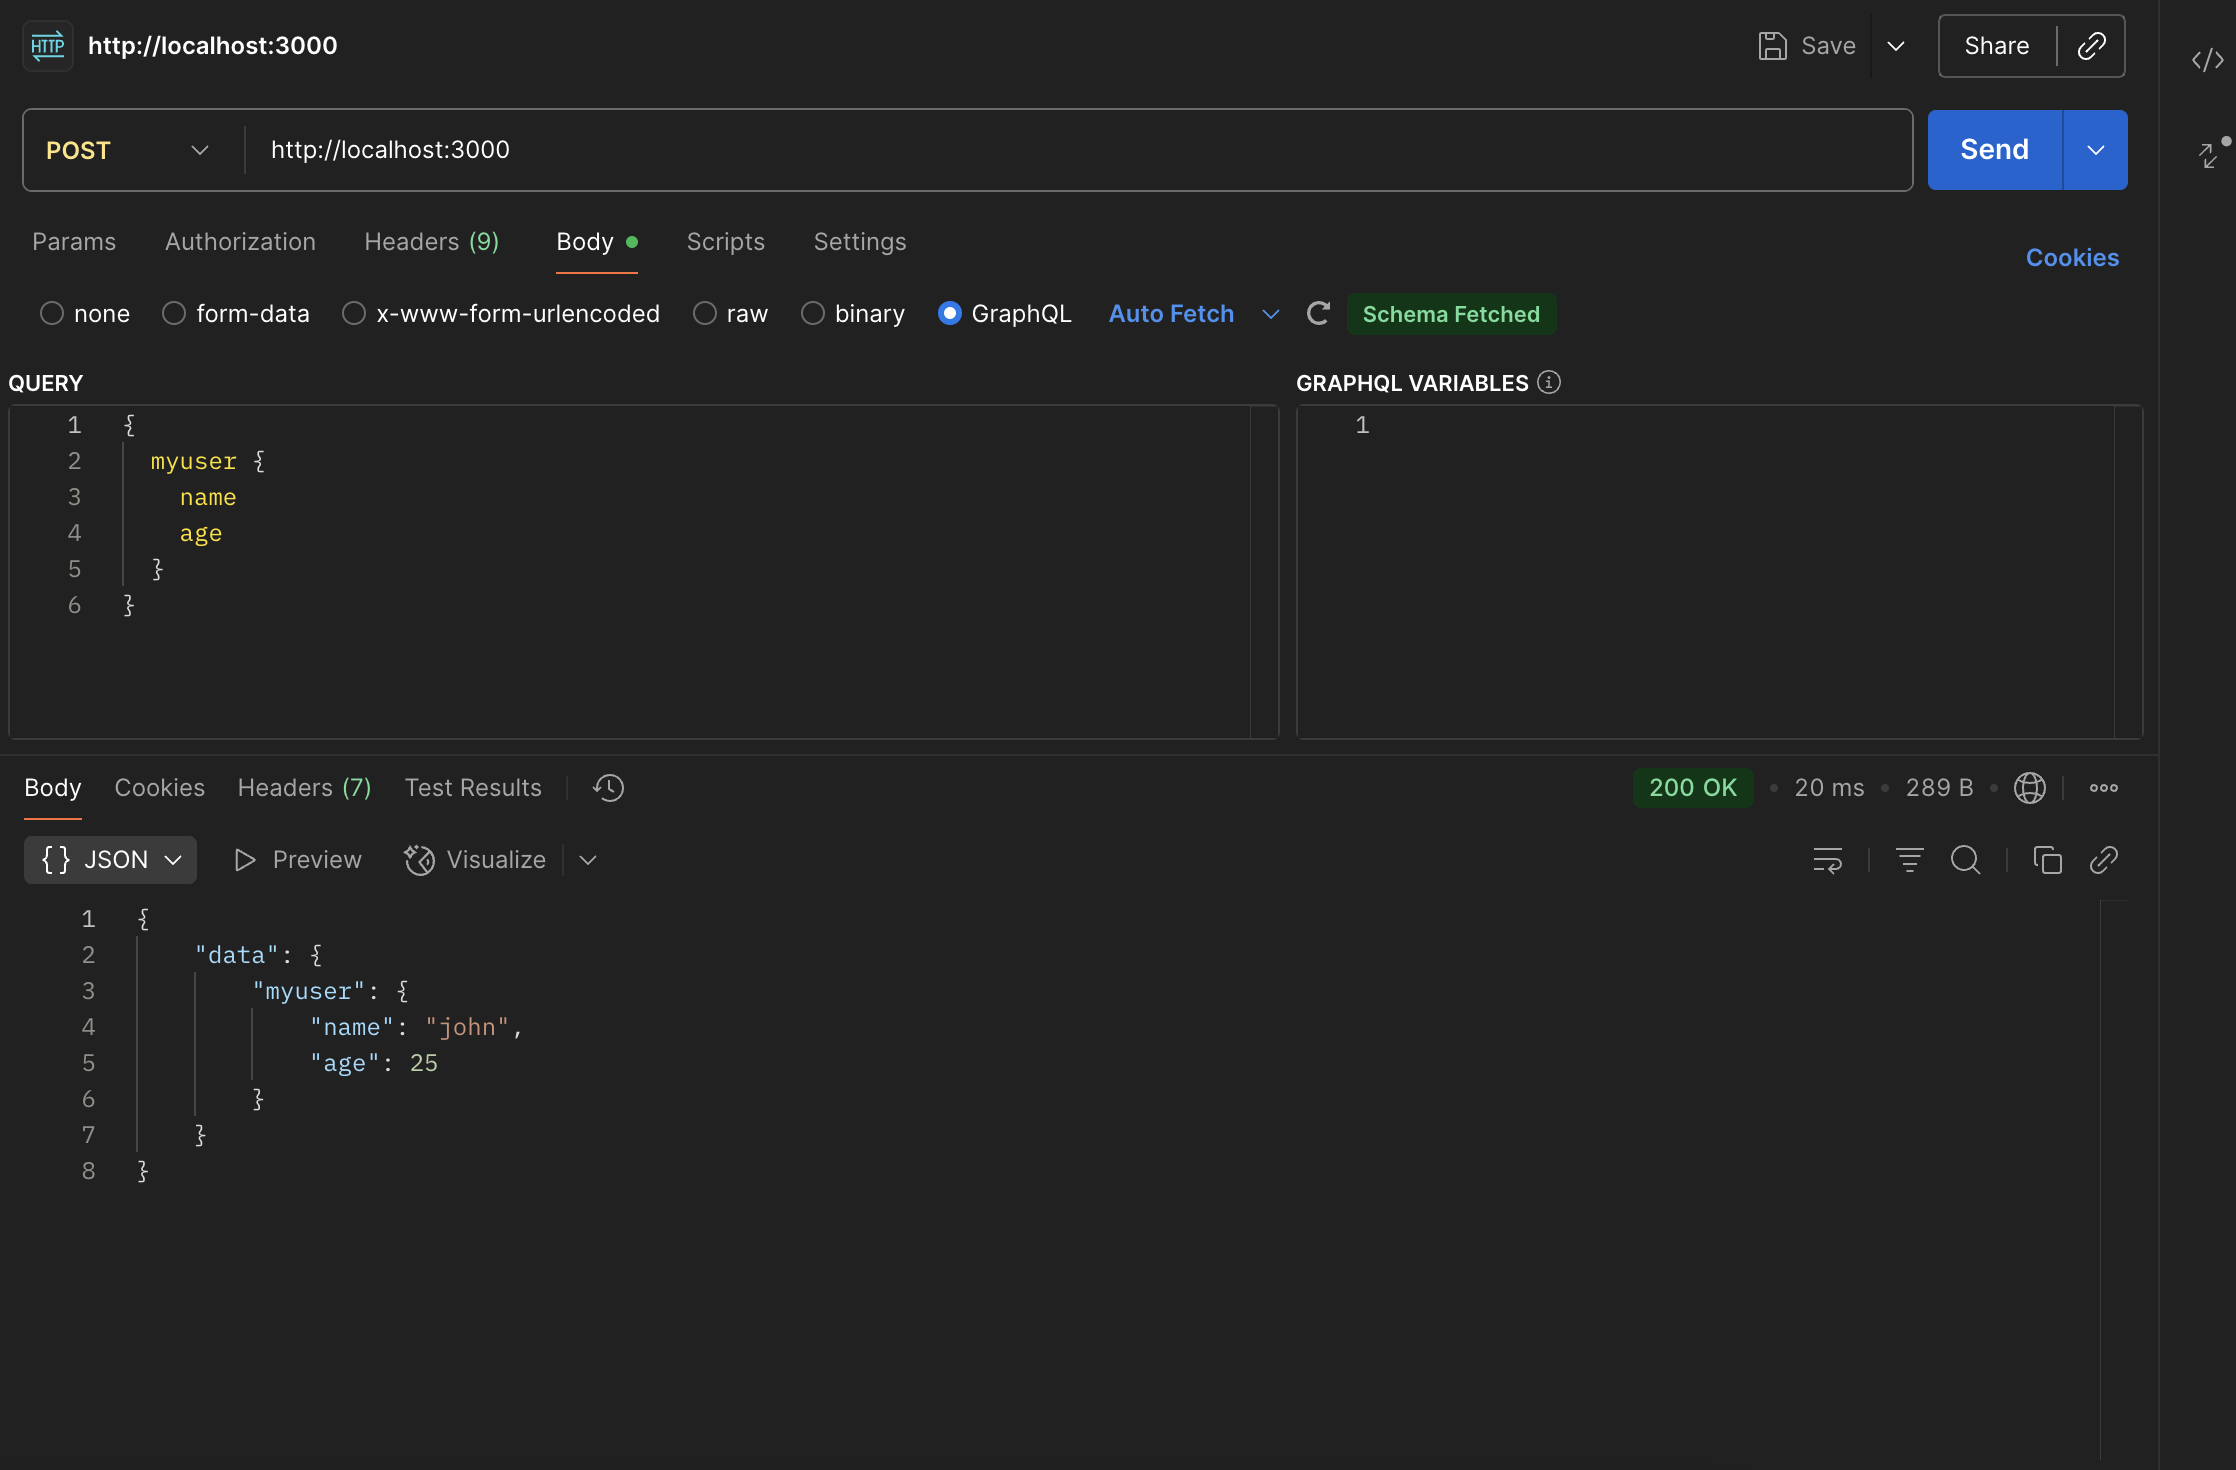
Task: Expand the Send options arrow
Action: point(2096,150)
